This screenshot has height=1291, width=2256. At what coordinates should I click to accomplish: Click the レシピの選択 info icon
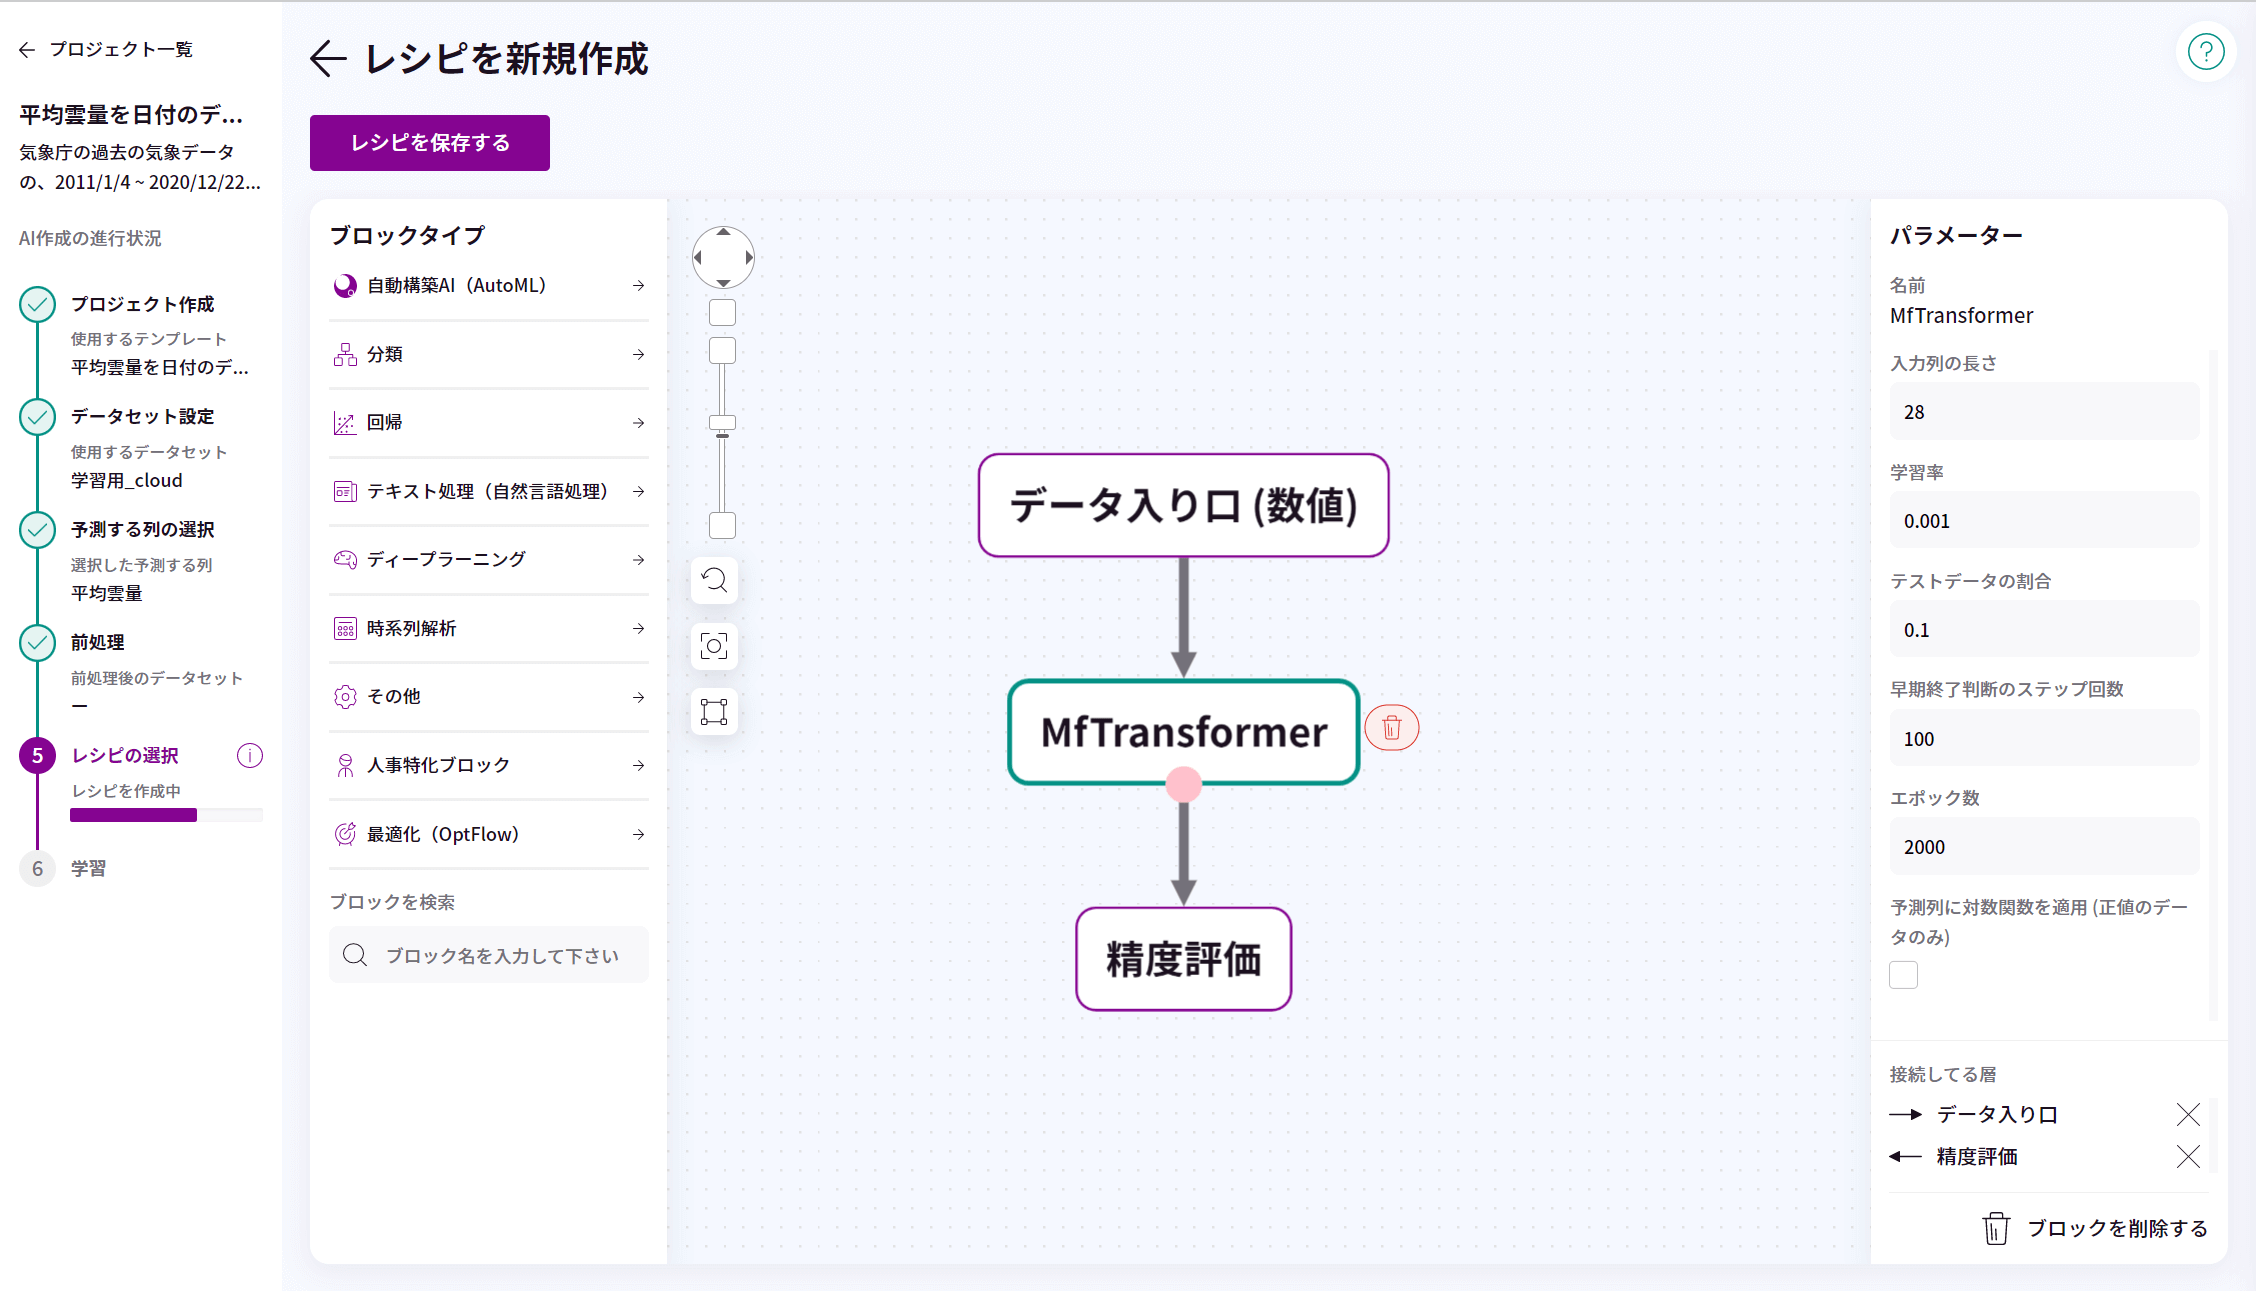250,756
